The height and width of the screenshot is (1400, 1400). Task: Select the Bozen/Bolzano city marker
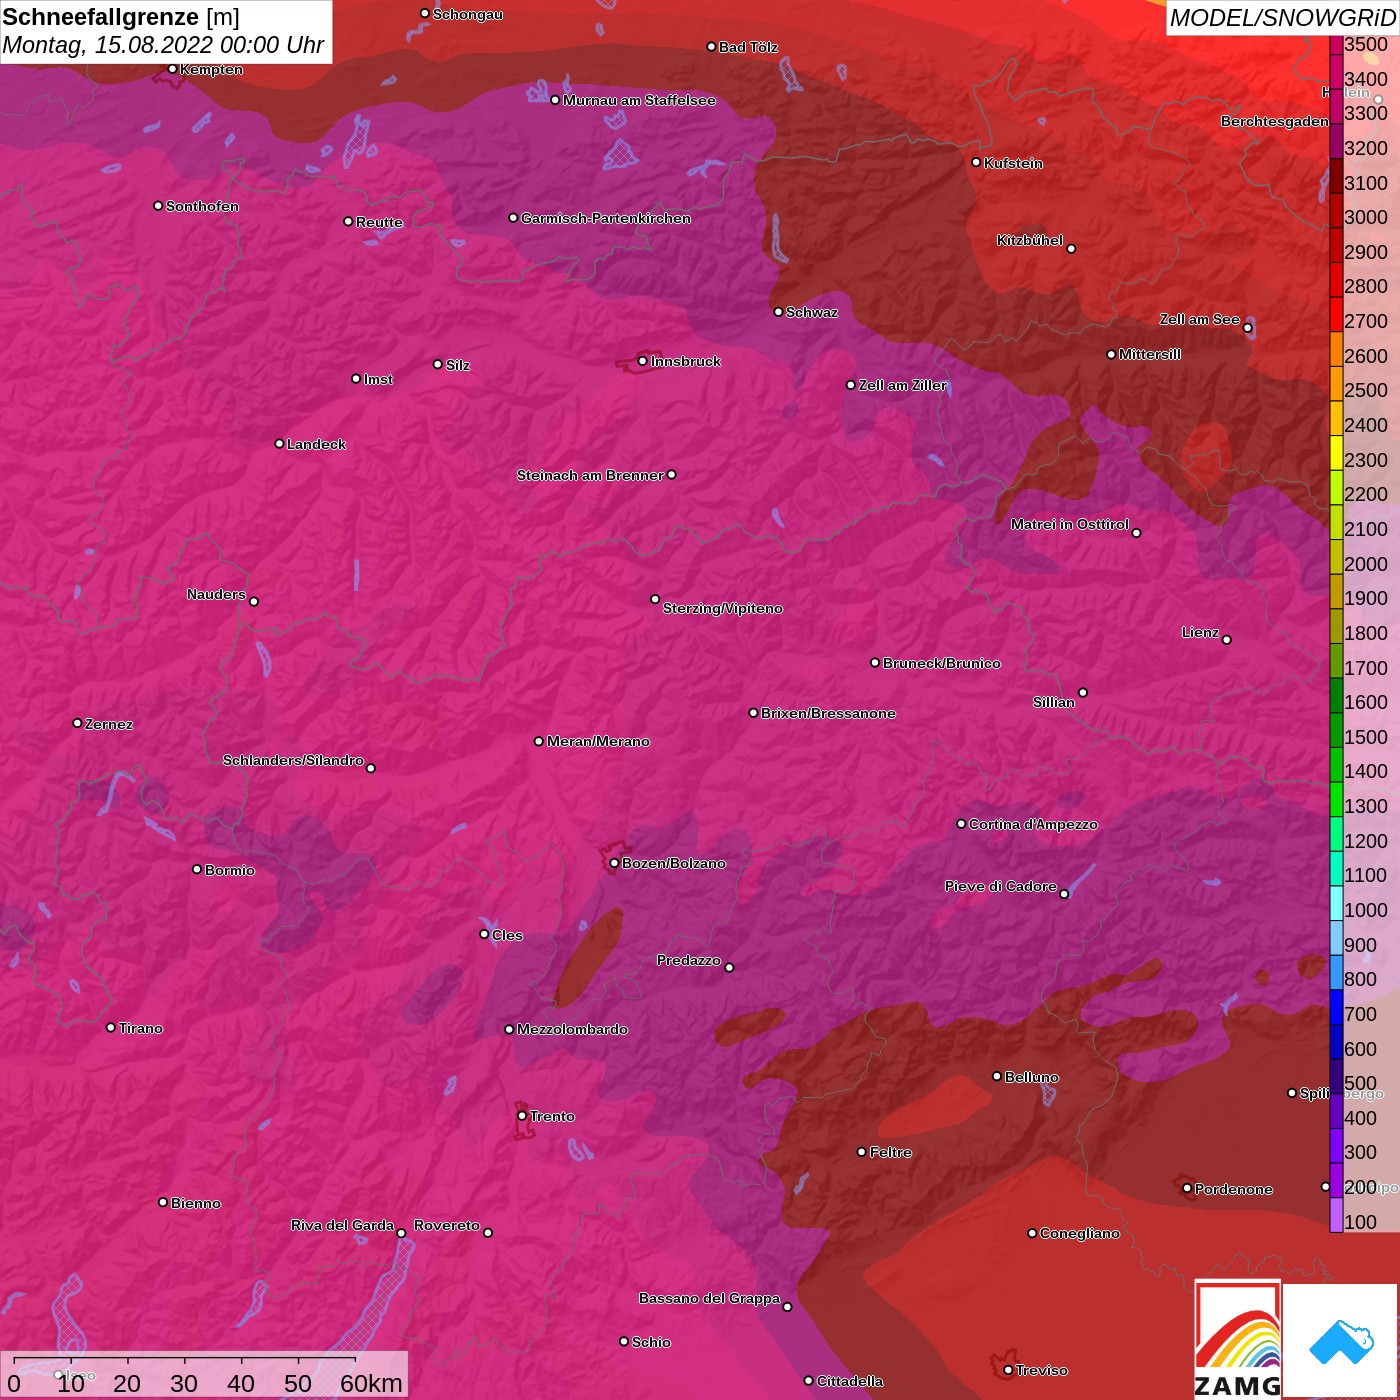coord(614,863)
